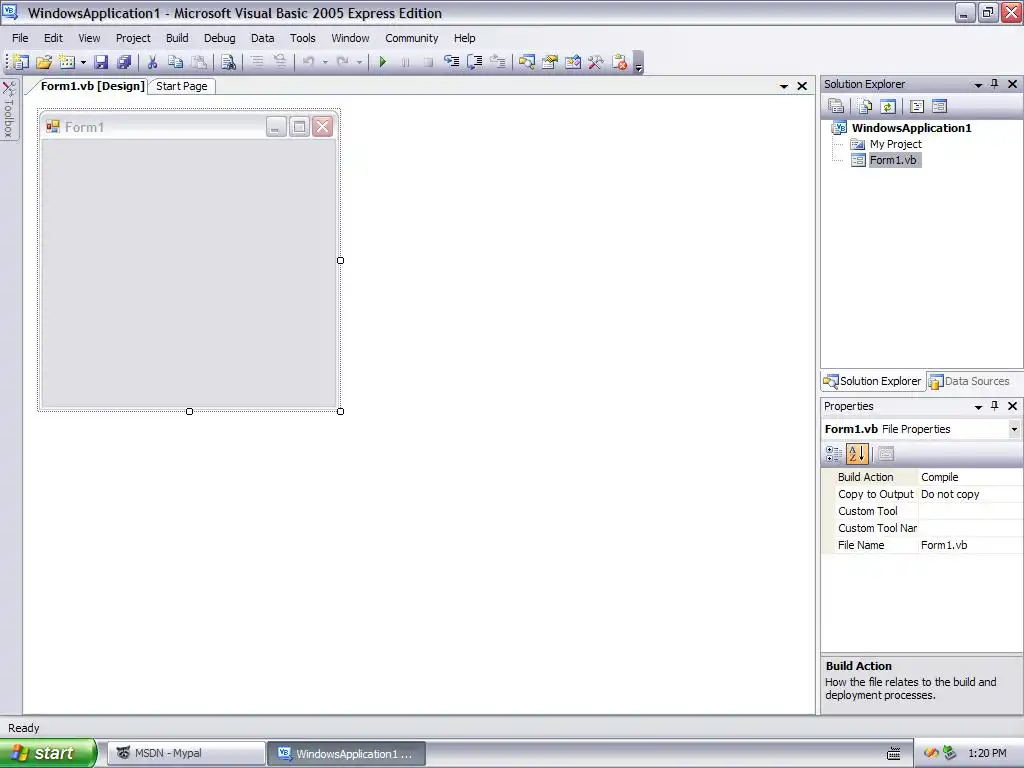Select the Form1.vb [Design] tab

92,86
